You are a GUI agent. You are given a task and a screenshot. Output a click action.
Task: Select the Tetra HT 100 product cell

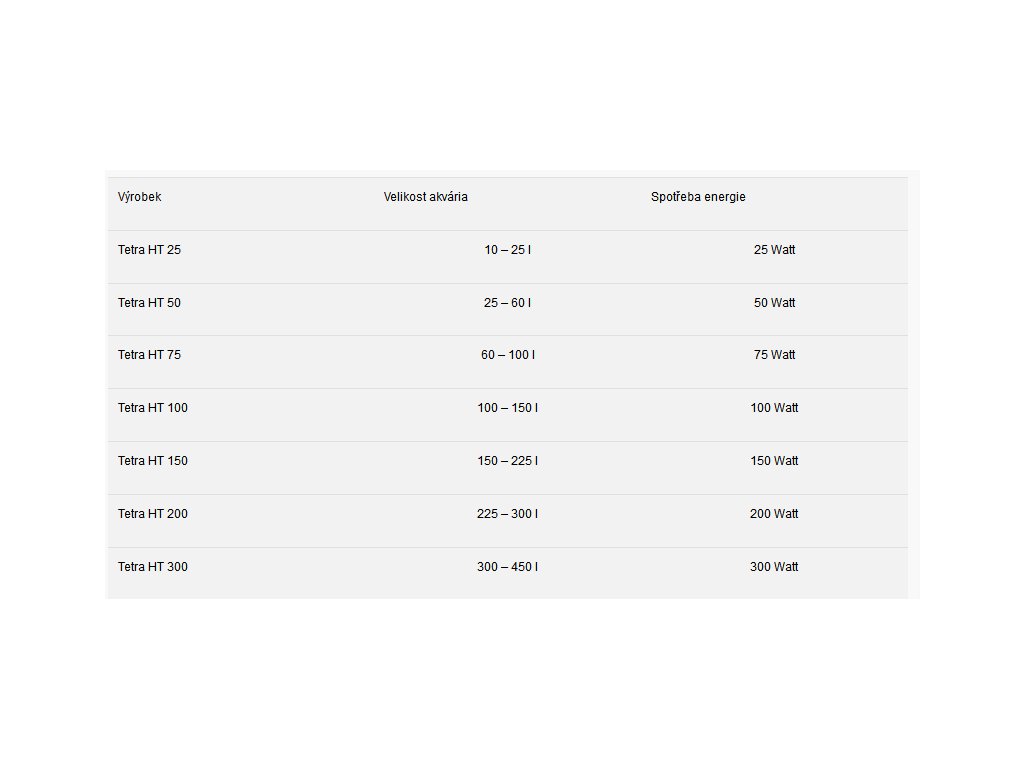pyautogui.click(x=152, y=408)
